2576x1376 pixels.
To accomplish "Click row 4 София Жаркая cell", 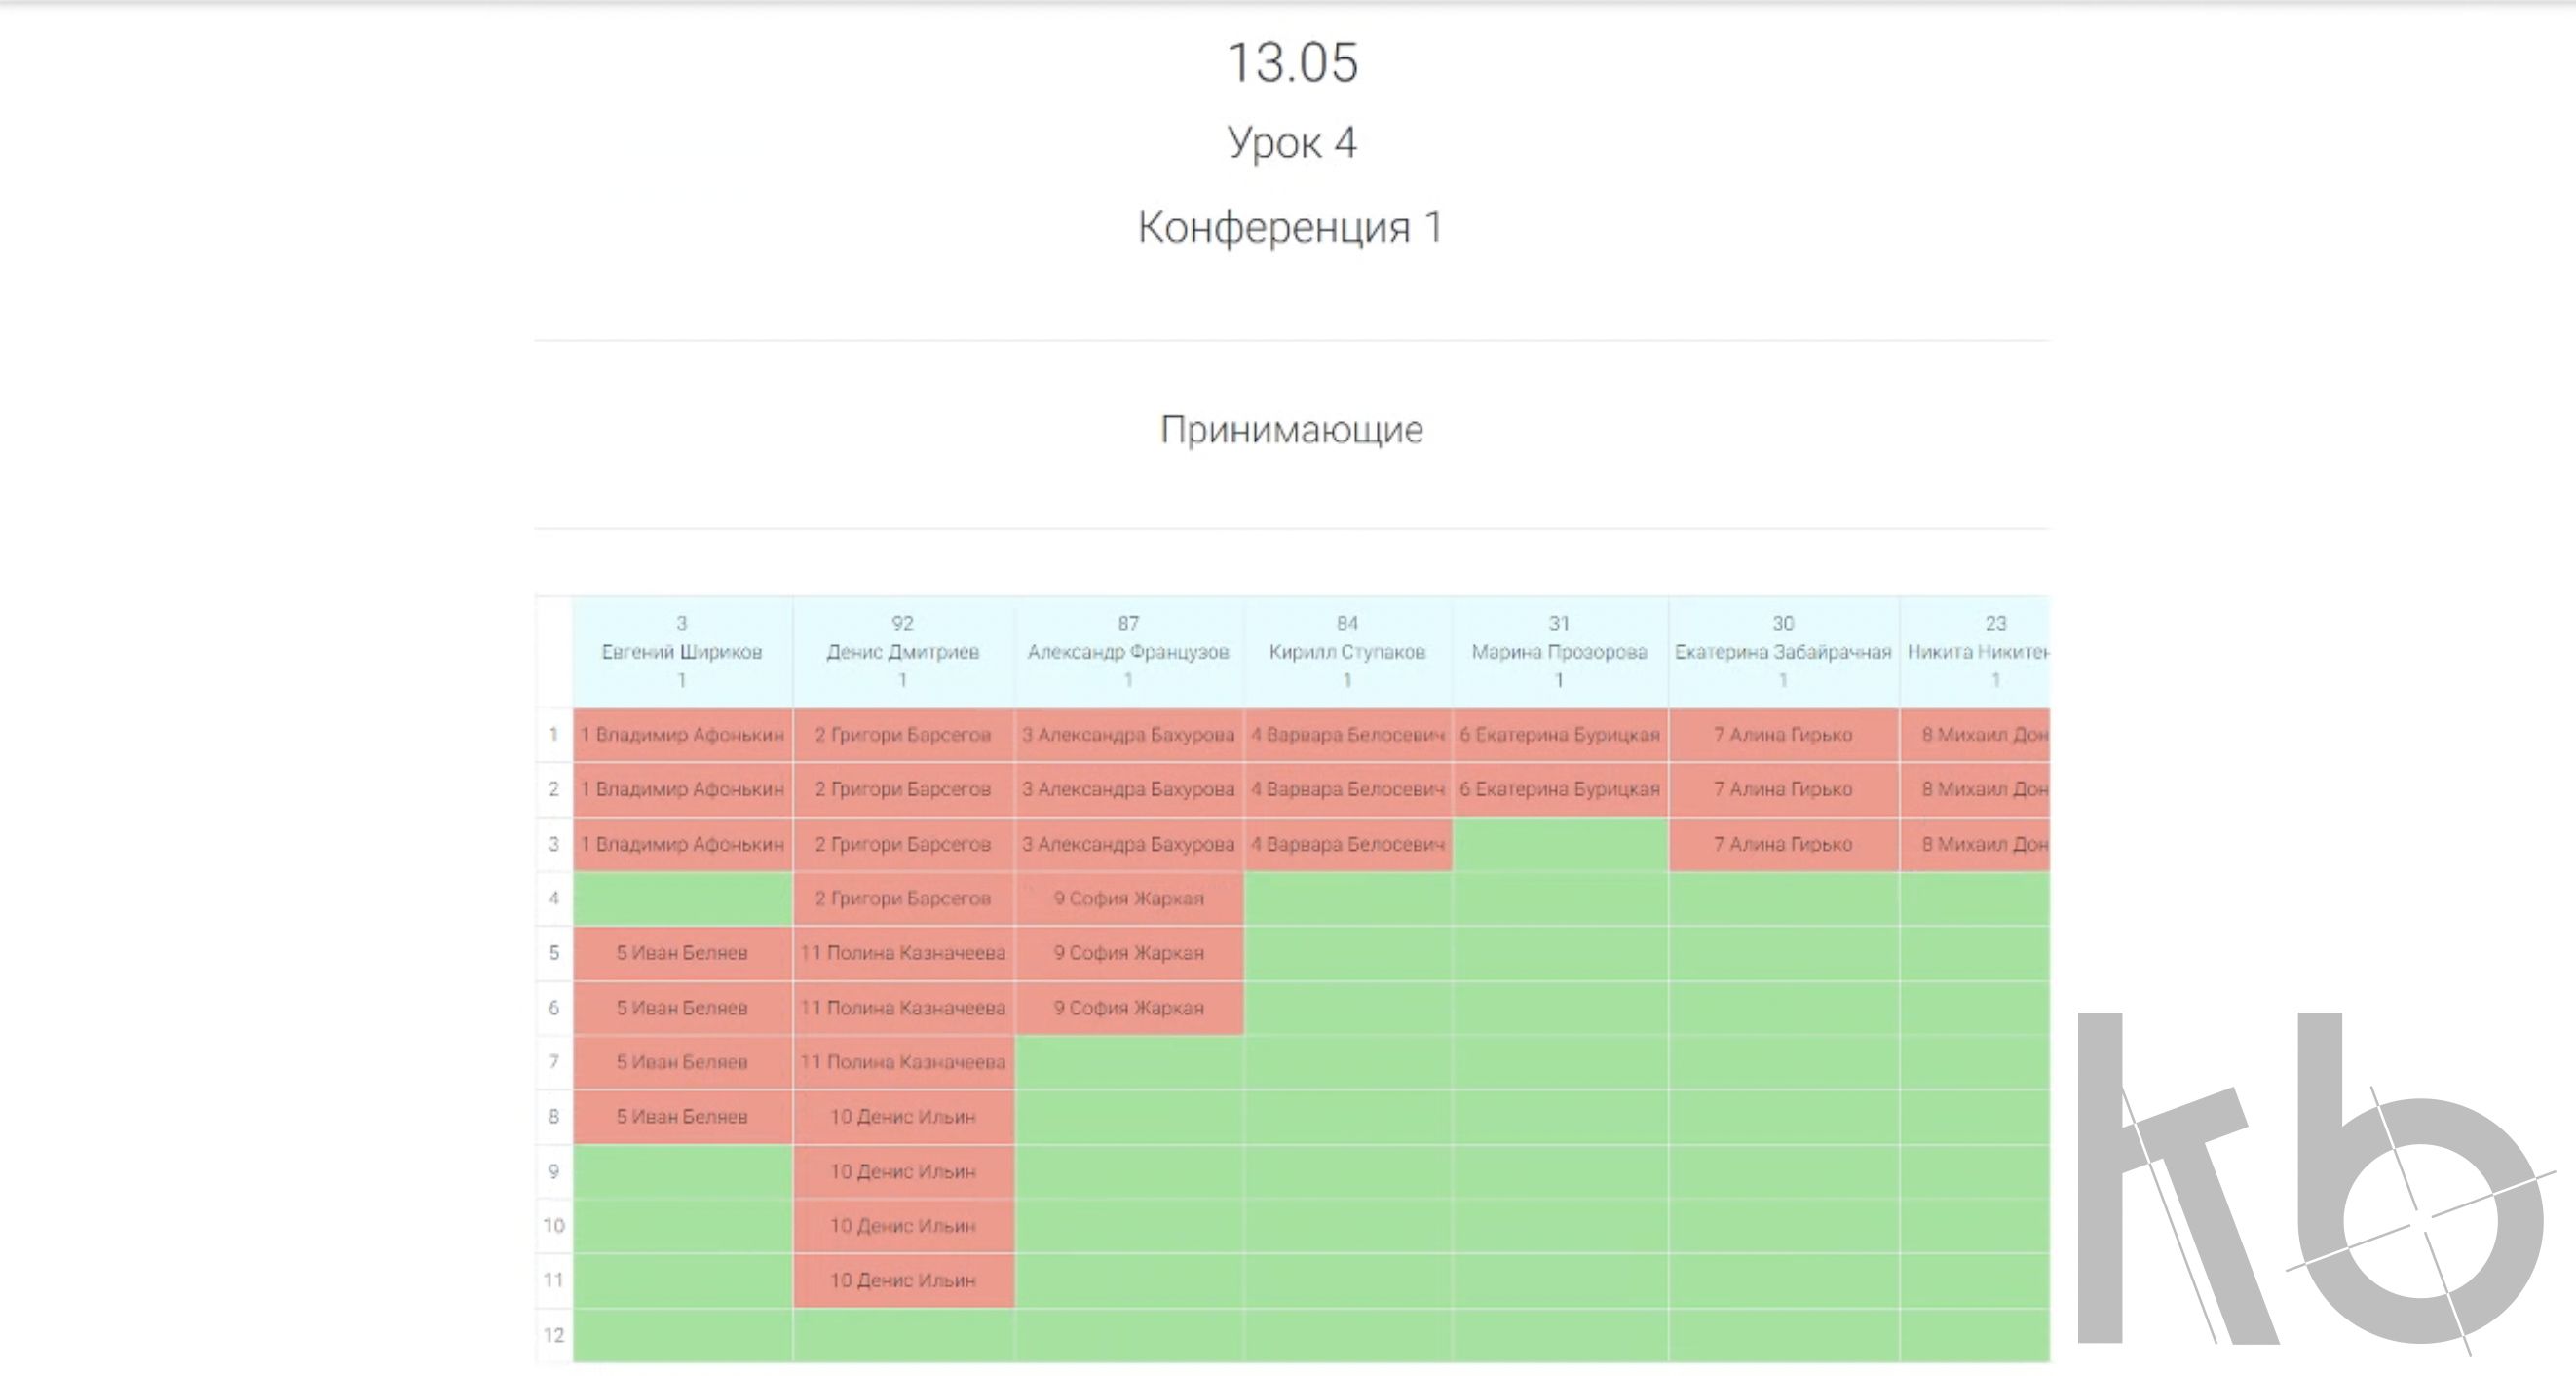I will point(1128,899).
